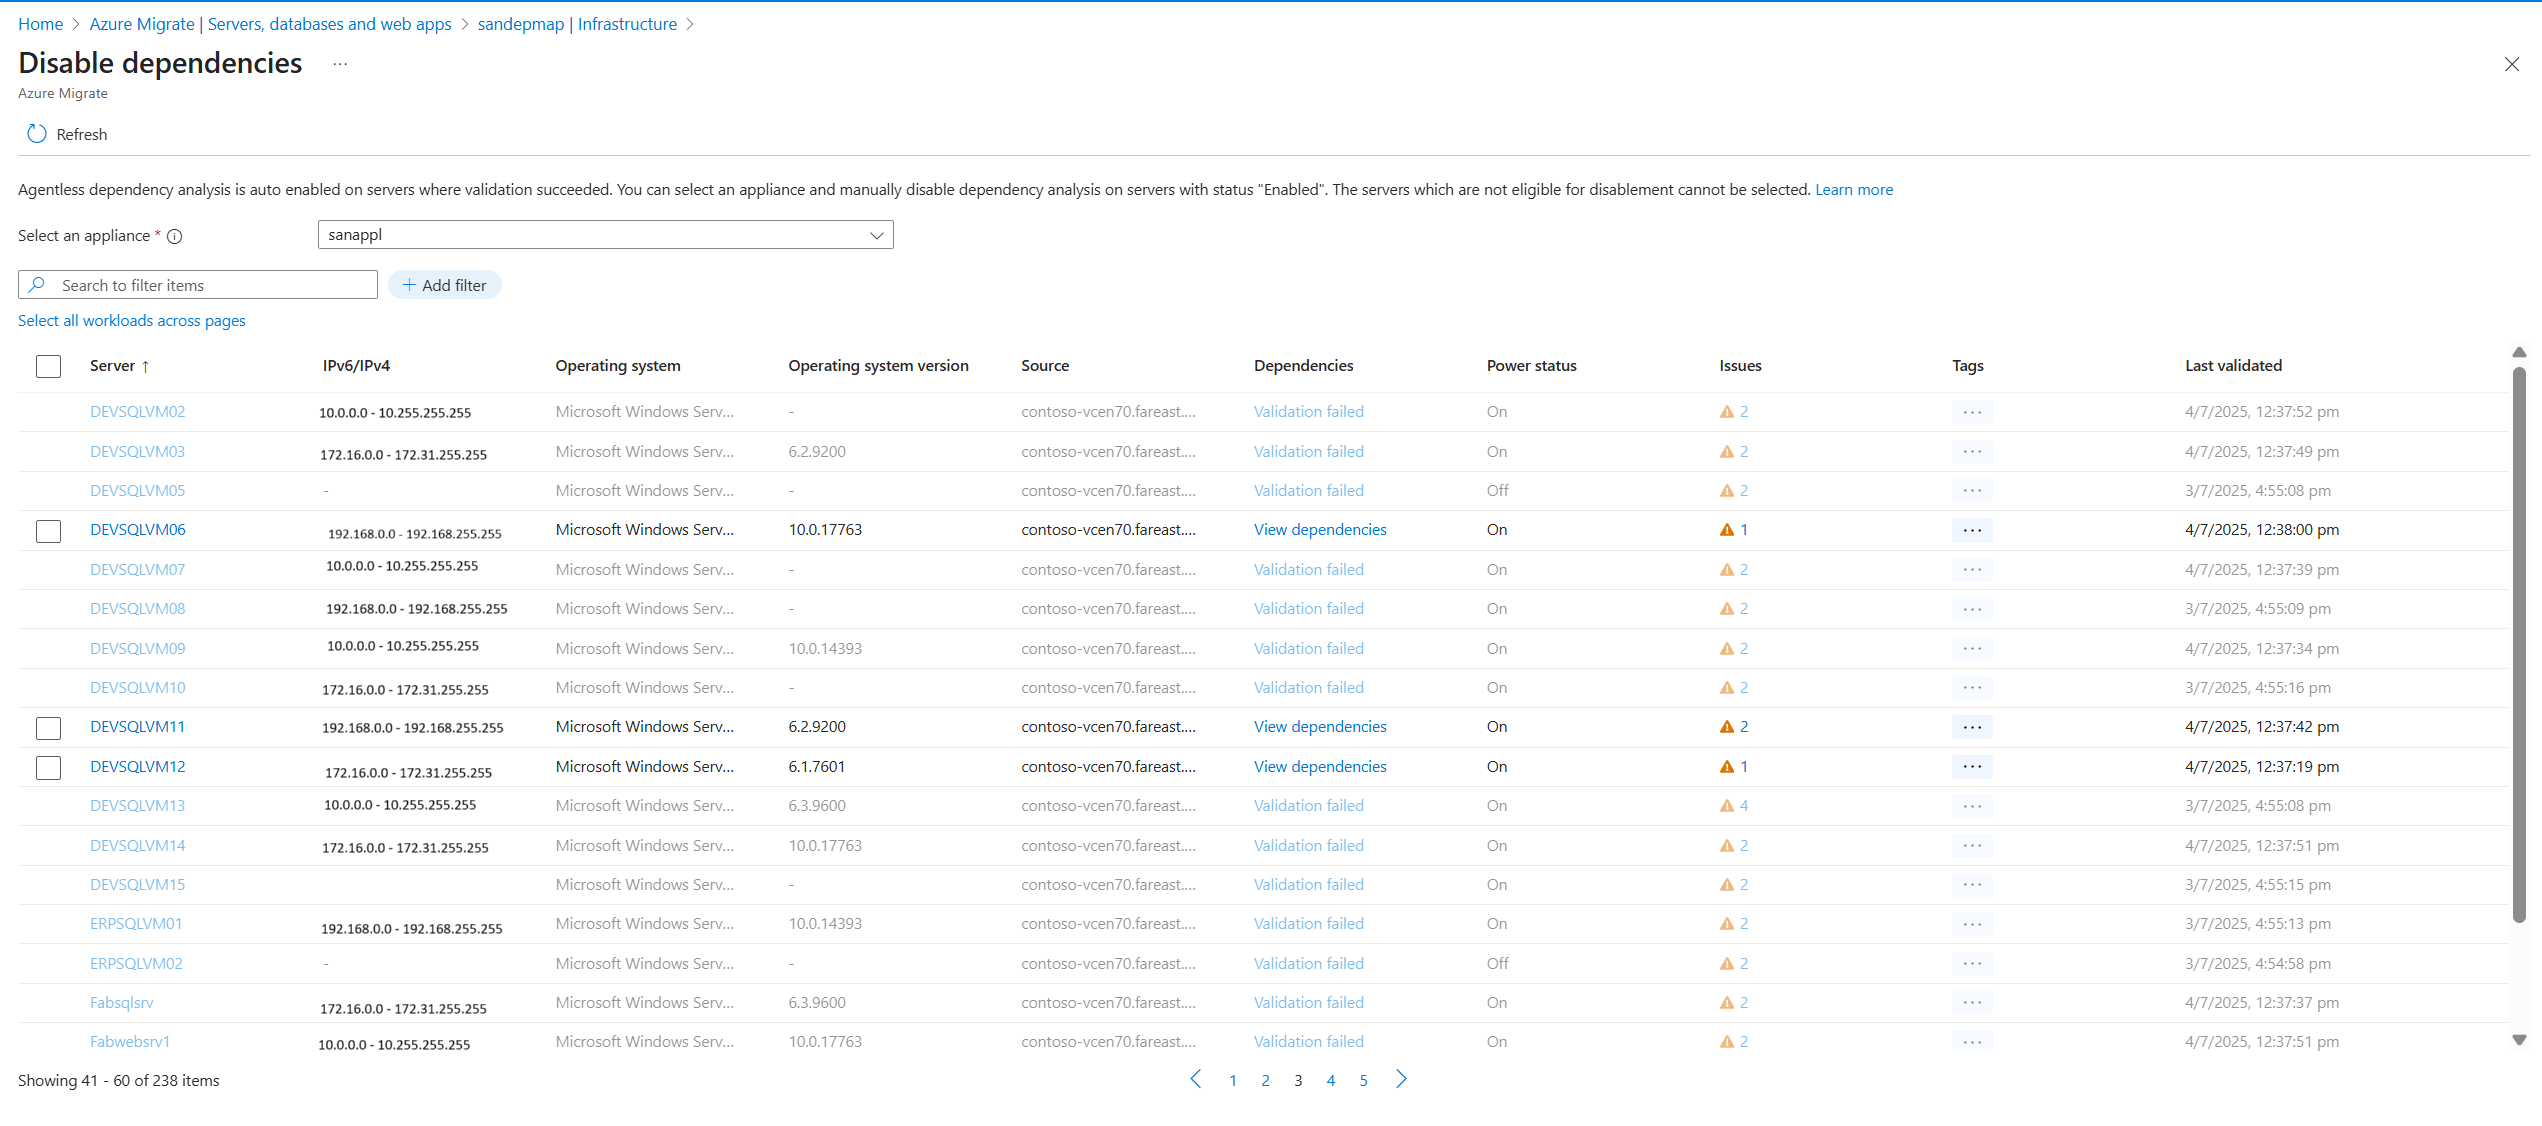Open the Tags ellipsis for DEVSQLVM11

coord(1971,727)
